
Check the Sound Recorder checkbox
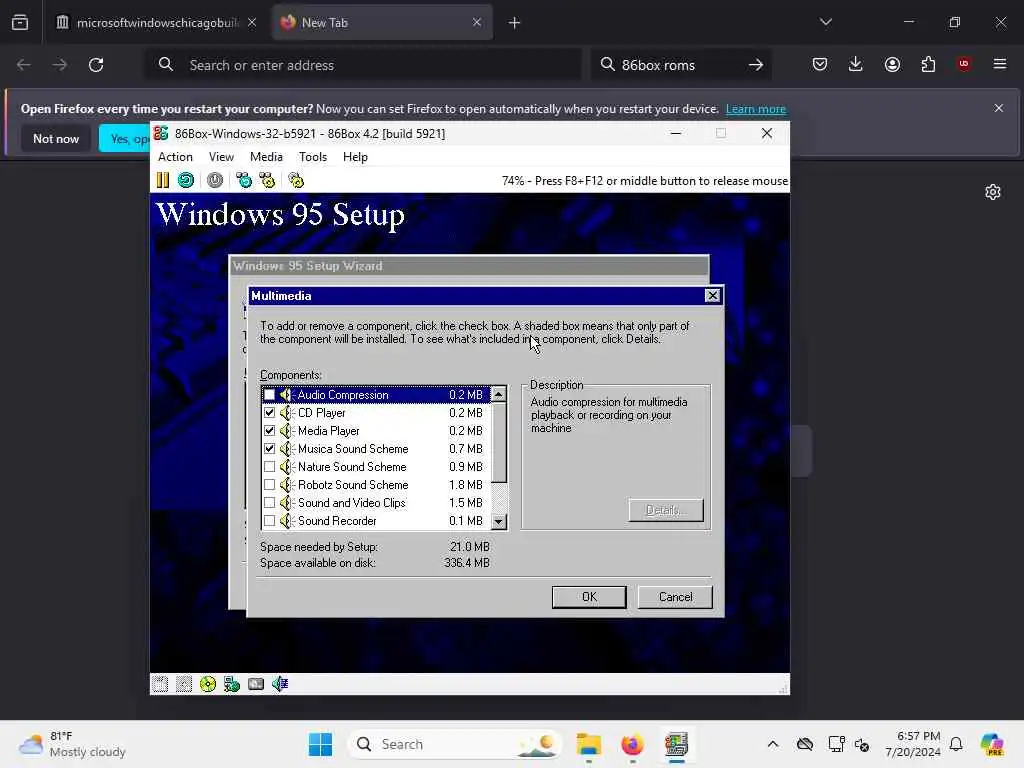click(x=269, y=520)
